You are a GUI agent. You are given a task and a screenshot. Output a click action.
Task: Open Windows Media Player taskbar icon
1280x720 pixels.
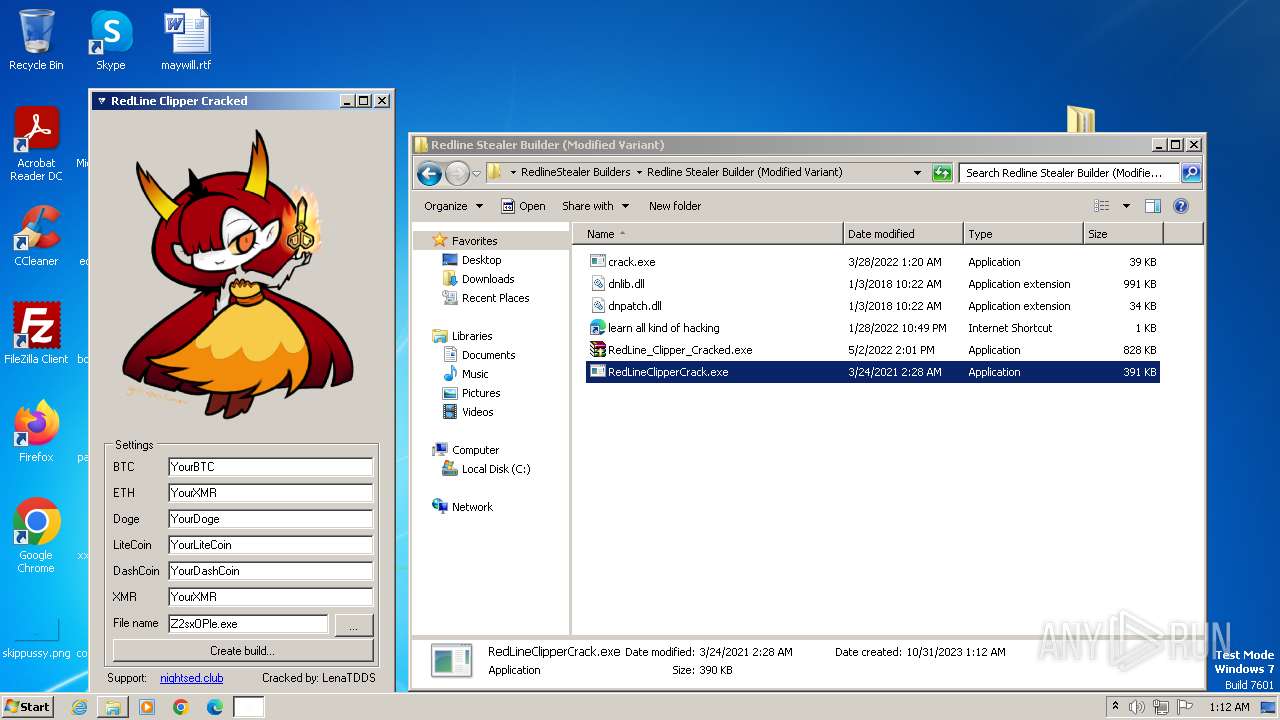(x=147, y=707)
